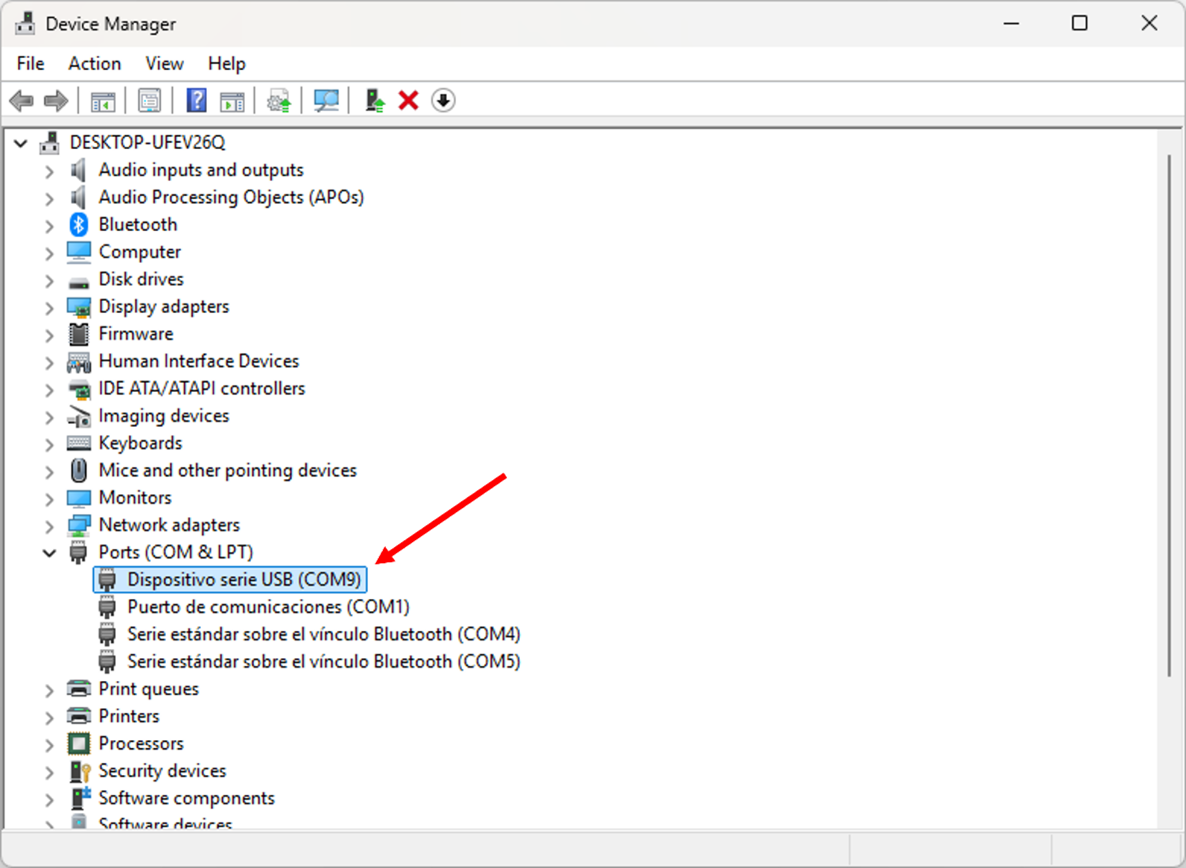Click the Properties toolbar icon
This screenshot has height=868, width=1186.
[x=150, y=101]
